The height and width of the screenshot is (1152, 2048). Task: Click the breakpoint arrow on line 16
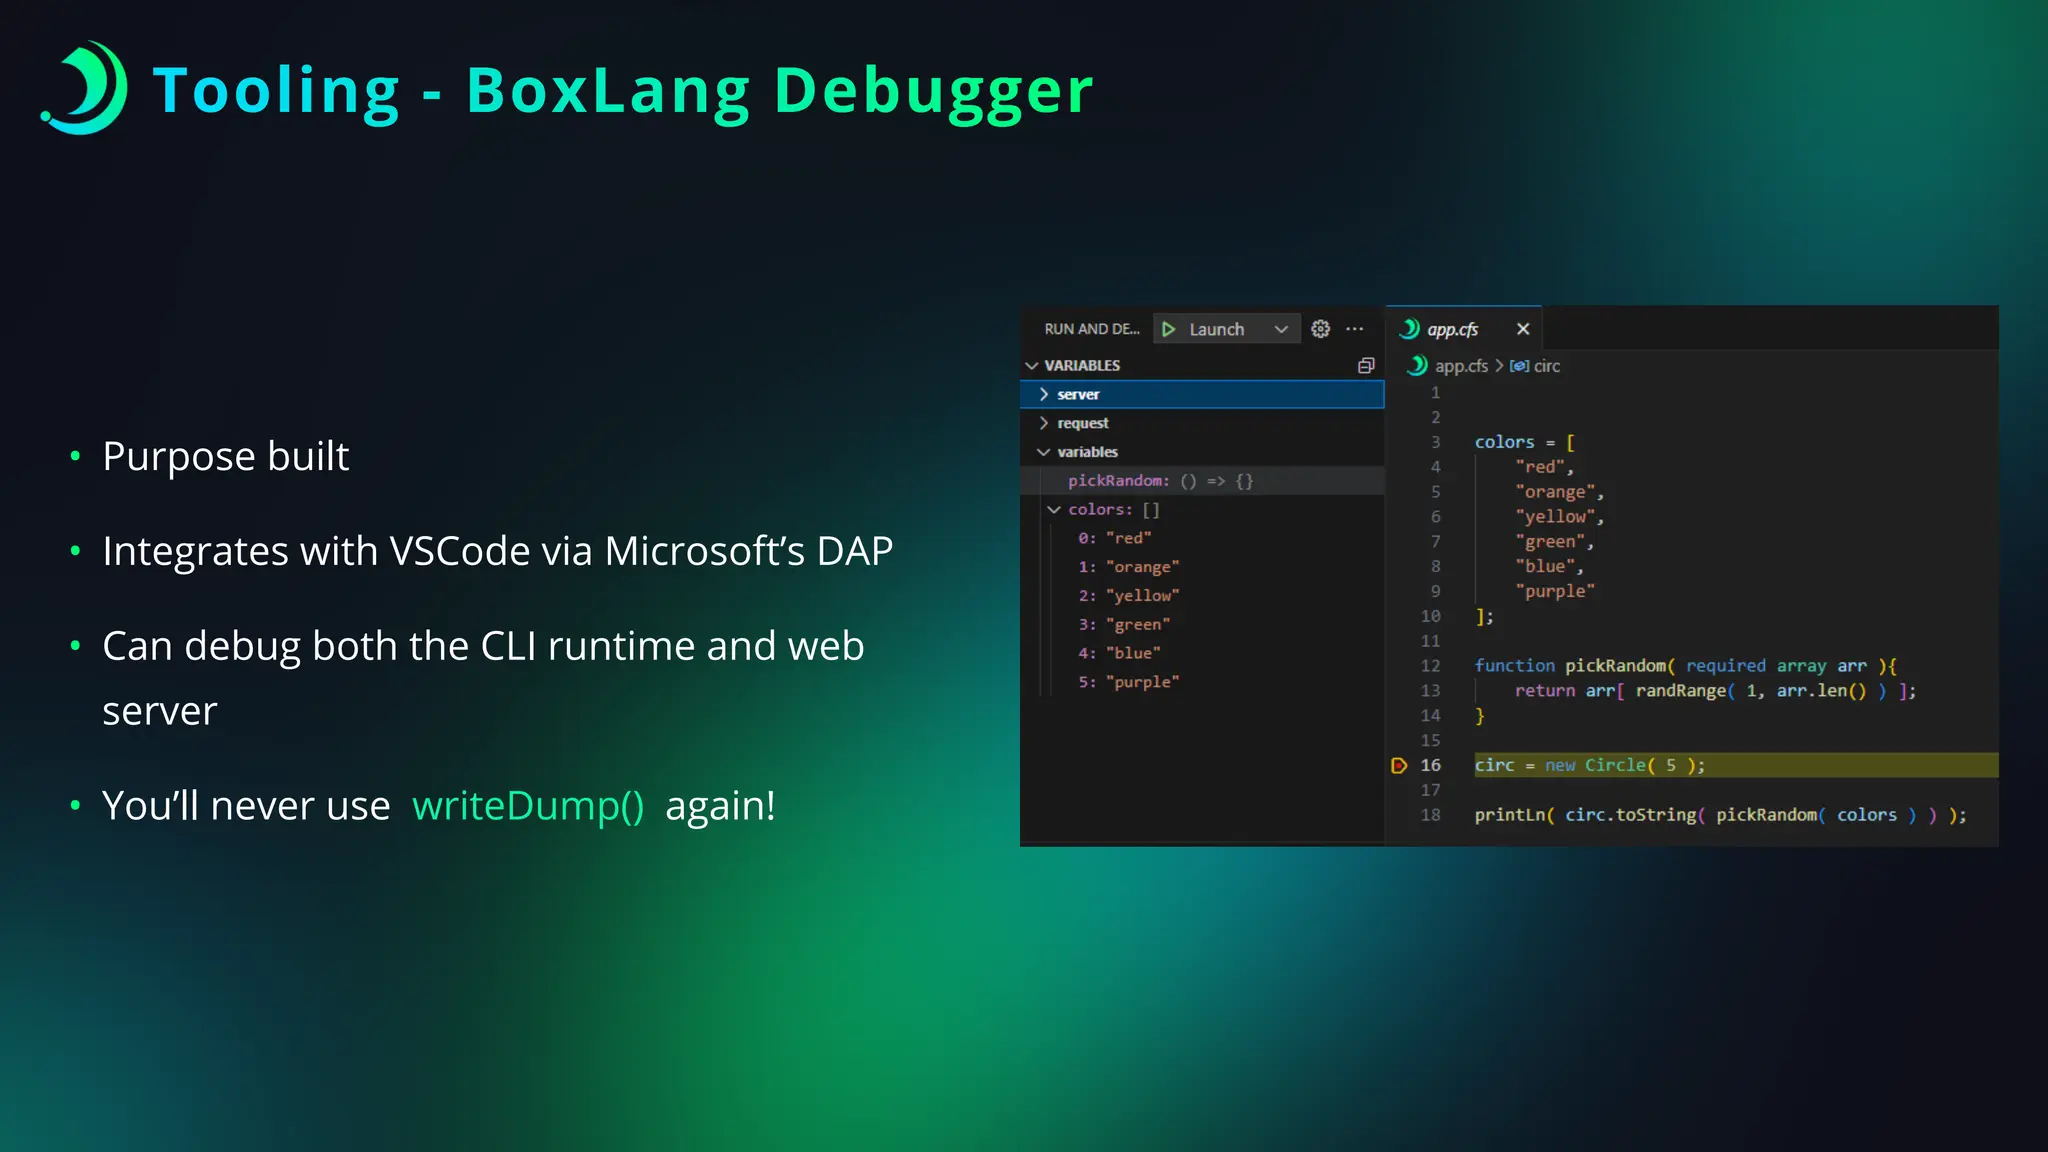(1399, 766)
